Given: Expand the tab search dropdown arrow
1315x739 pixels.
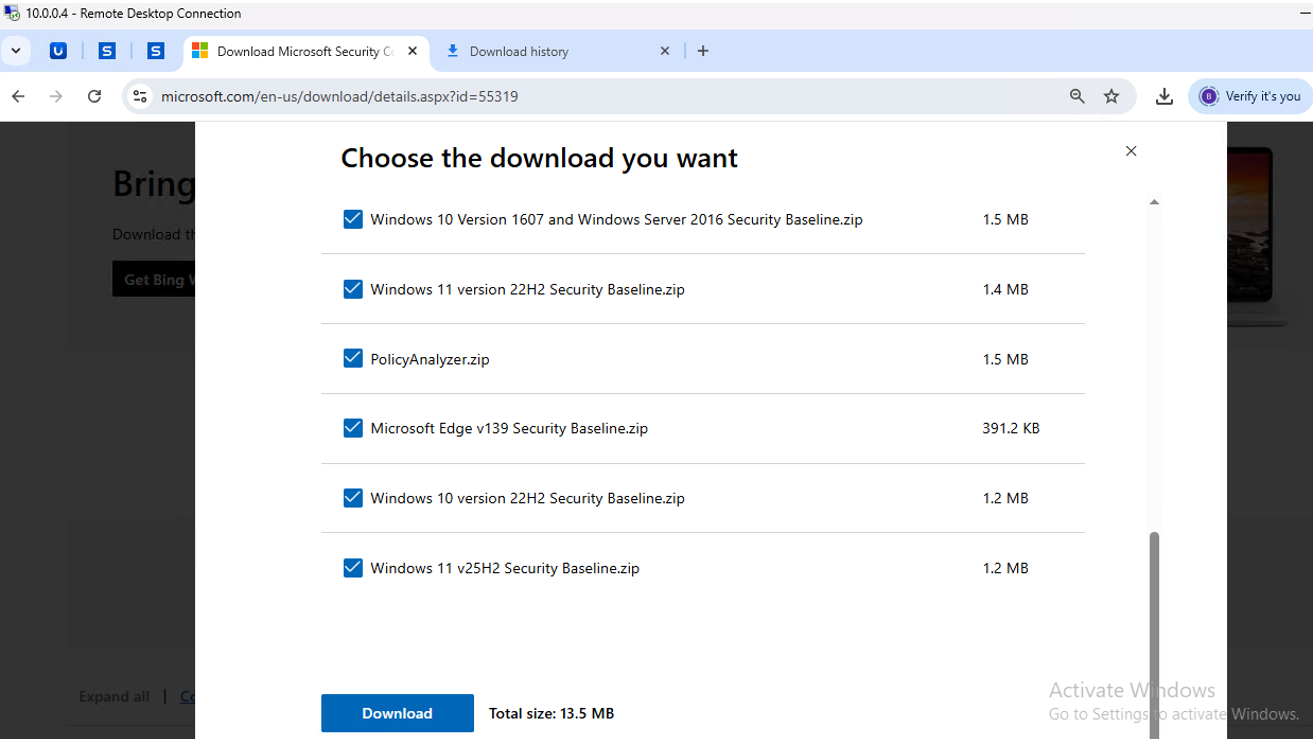Looking at the screenshot, I should coord(16,51).
